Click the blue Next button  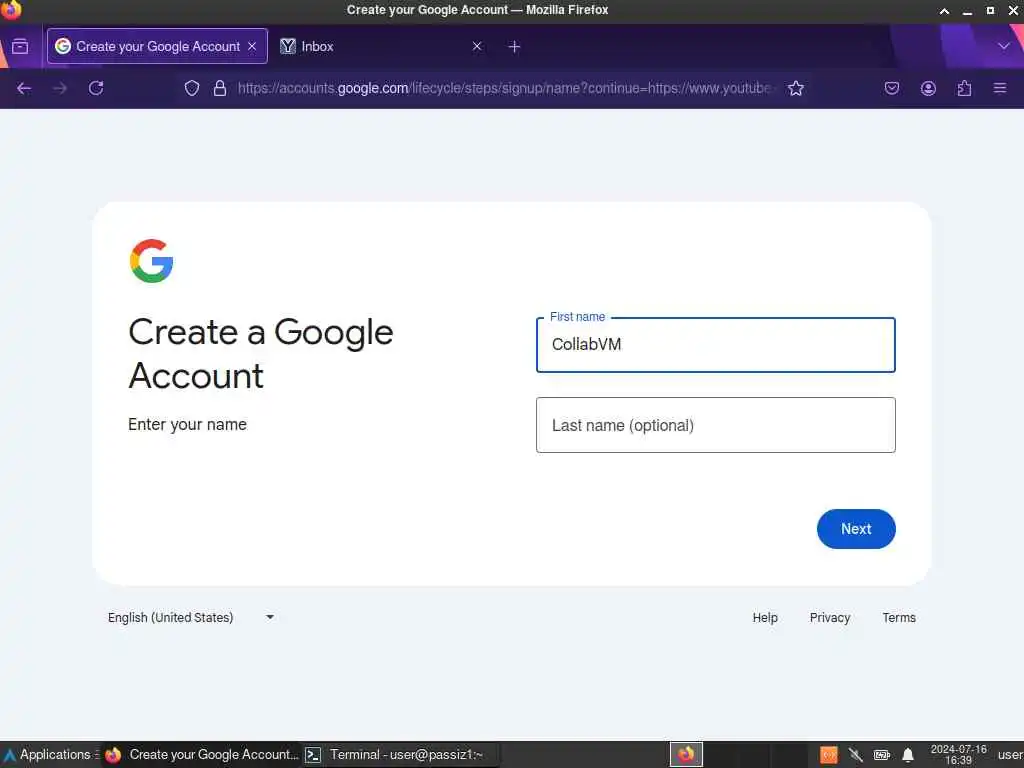coord(856,529)
